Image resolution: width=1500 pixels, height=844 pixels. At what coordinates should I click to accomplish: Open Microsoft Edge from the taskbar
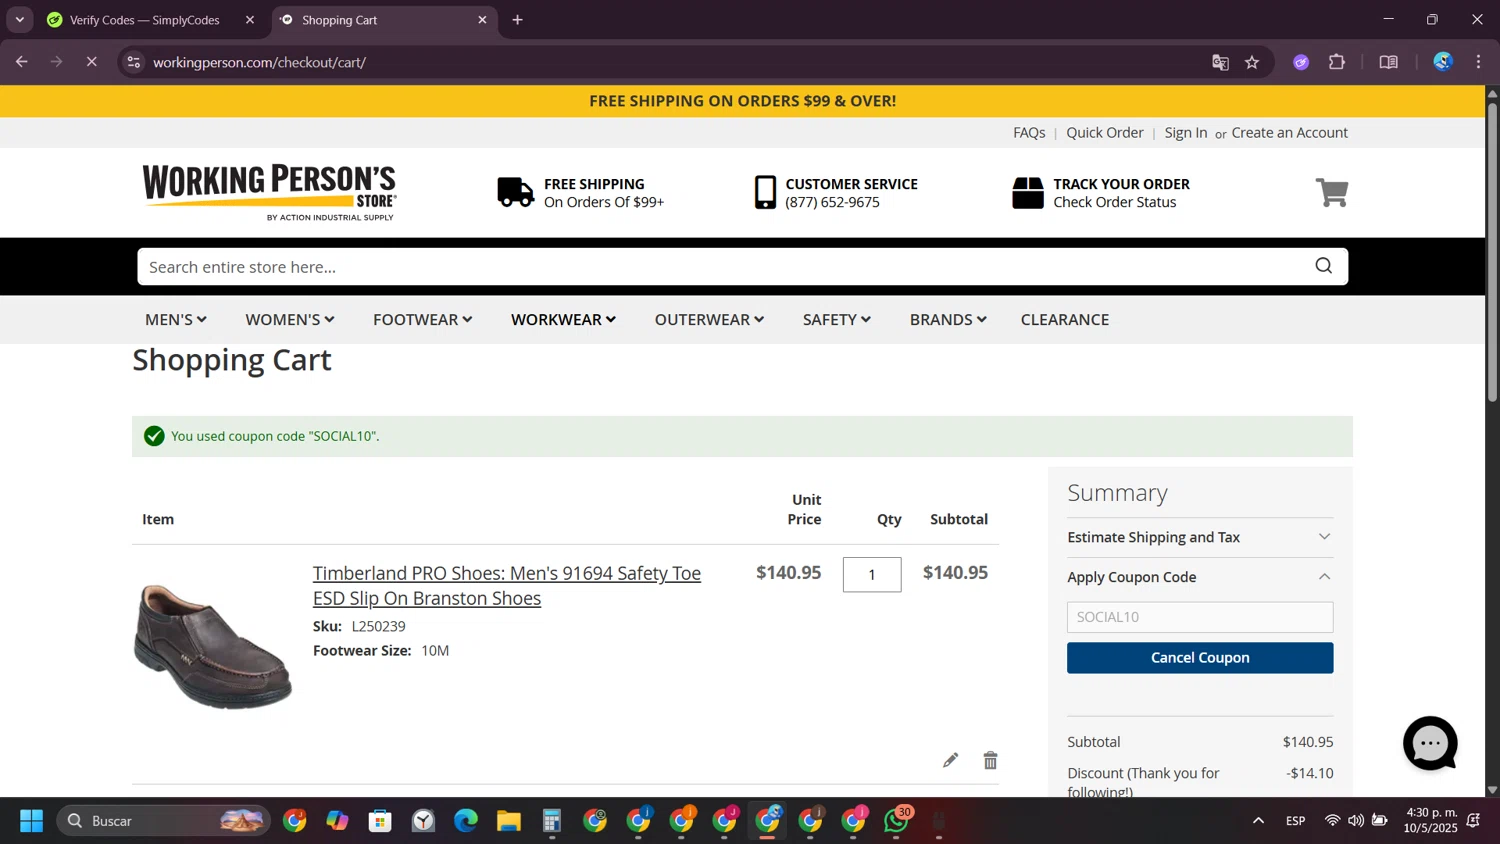point(466,821)
